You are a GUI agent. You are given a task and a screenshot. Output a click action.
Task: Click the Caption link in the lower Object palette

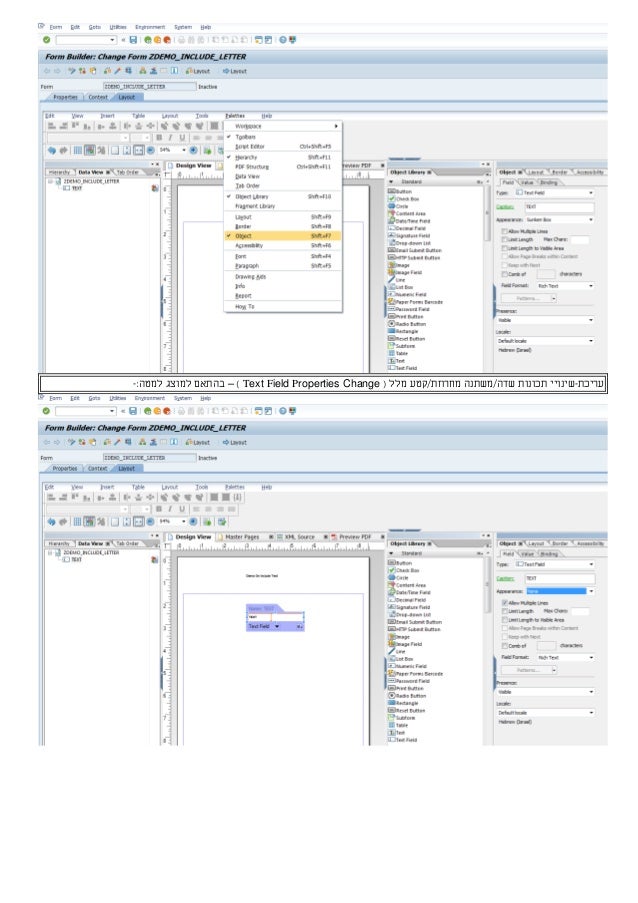(507, 578)
